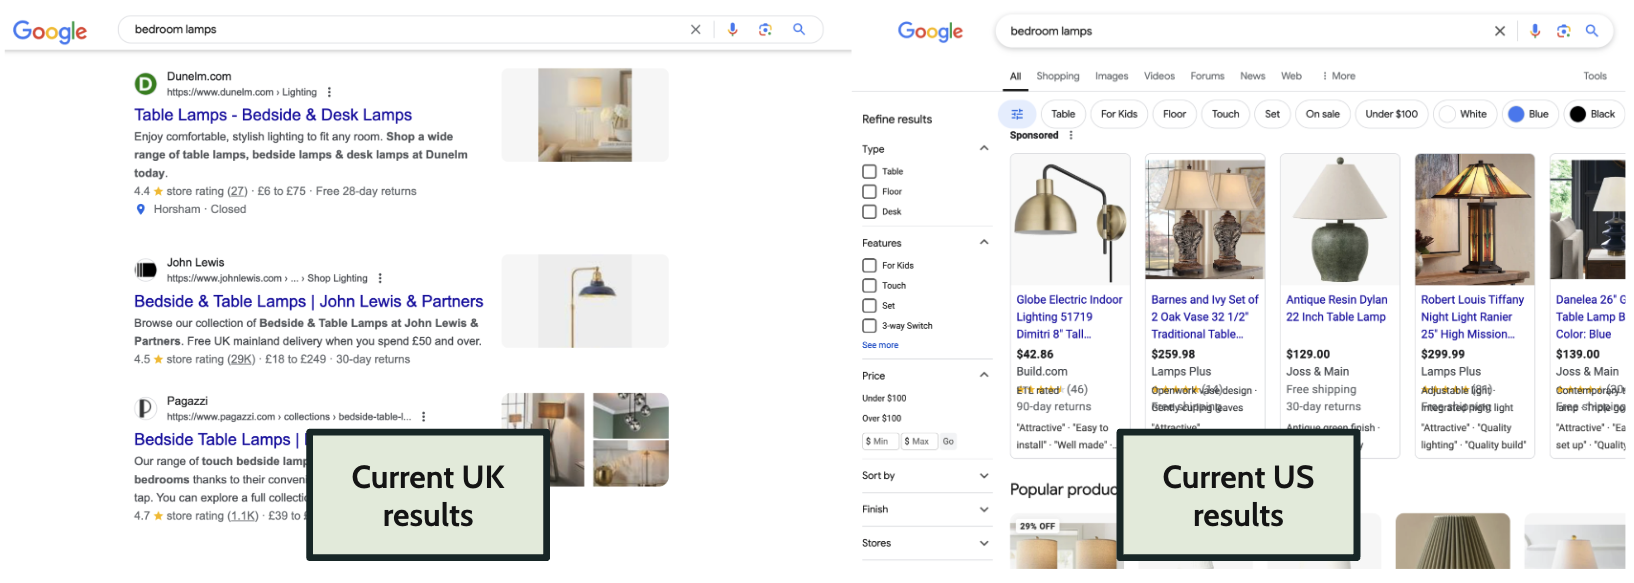
Task: Open Dunelm result's three-dot menu
Action: 329,92
